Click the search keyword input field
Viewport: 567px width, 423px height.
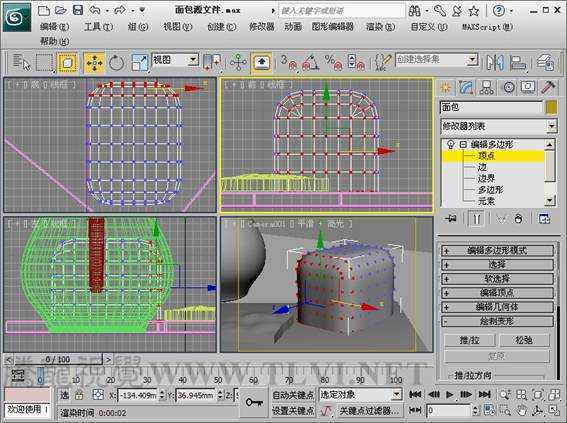point(342,10)
